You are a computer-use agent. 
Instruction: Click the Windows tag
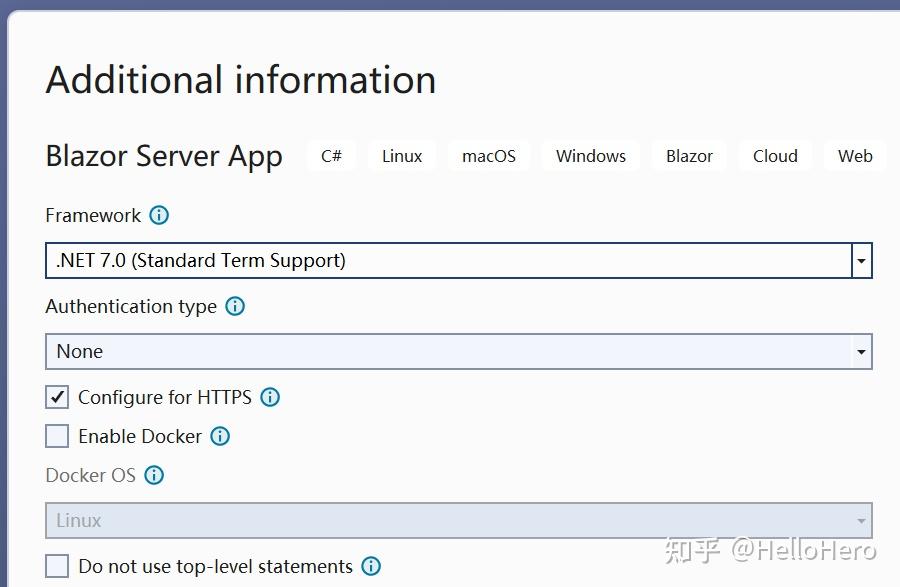591,156
